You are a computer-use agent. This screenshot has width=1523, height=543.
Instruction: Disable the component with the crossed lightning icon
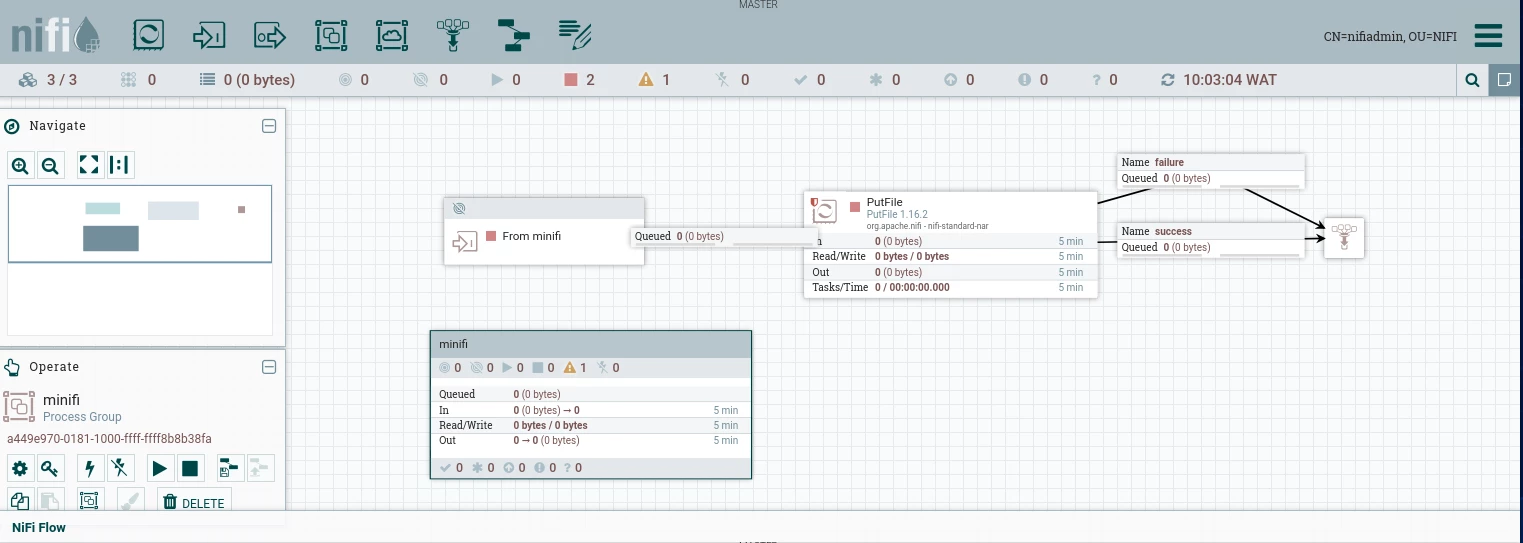click(x=120, y=468)
